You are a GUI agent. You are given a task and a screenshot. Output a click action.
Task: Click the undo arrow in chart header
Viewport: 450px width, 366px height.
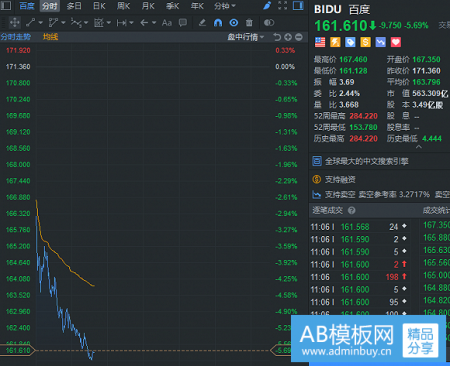click(277, 37)
